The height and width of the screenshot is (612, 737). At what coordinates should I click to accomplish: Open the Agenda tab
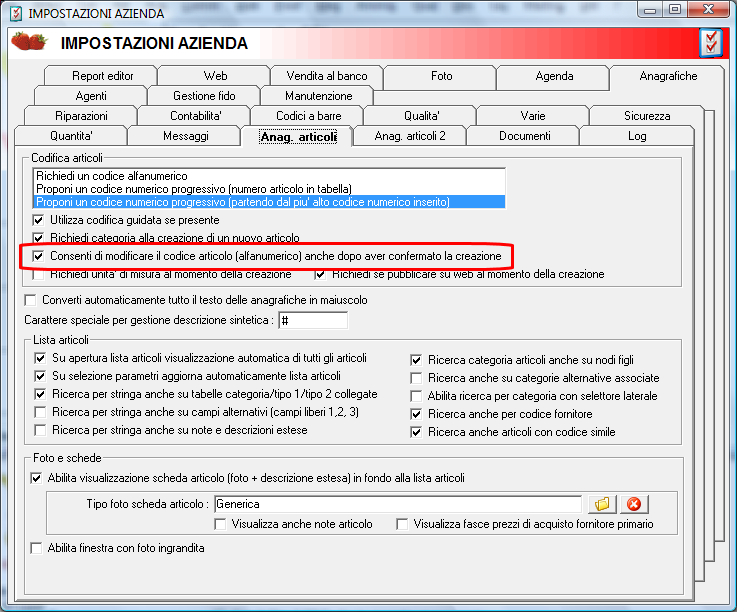pos(554,76)
